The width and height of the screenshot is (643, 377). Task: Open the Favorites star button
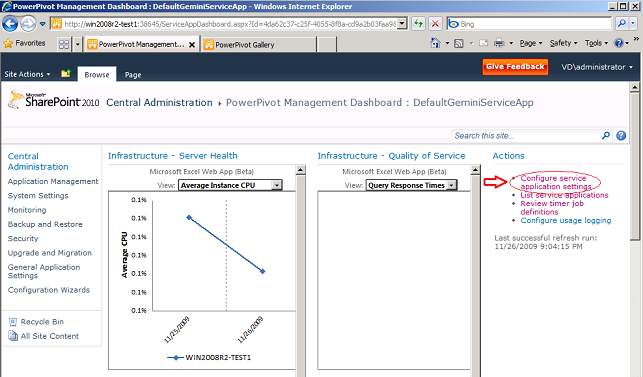(x=24, y=43)
